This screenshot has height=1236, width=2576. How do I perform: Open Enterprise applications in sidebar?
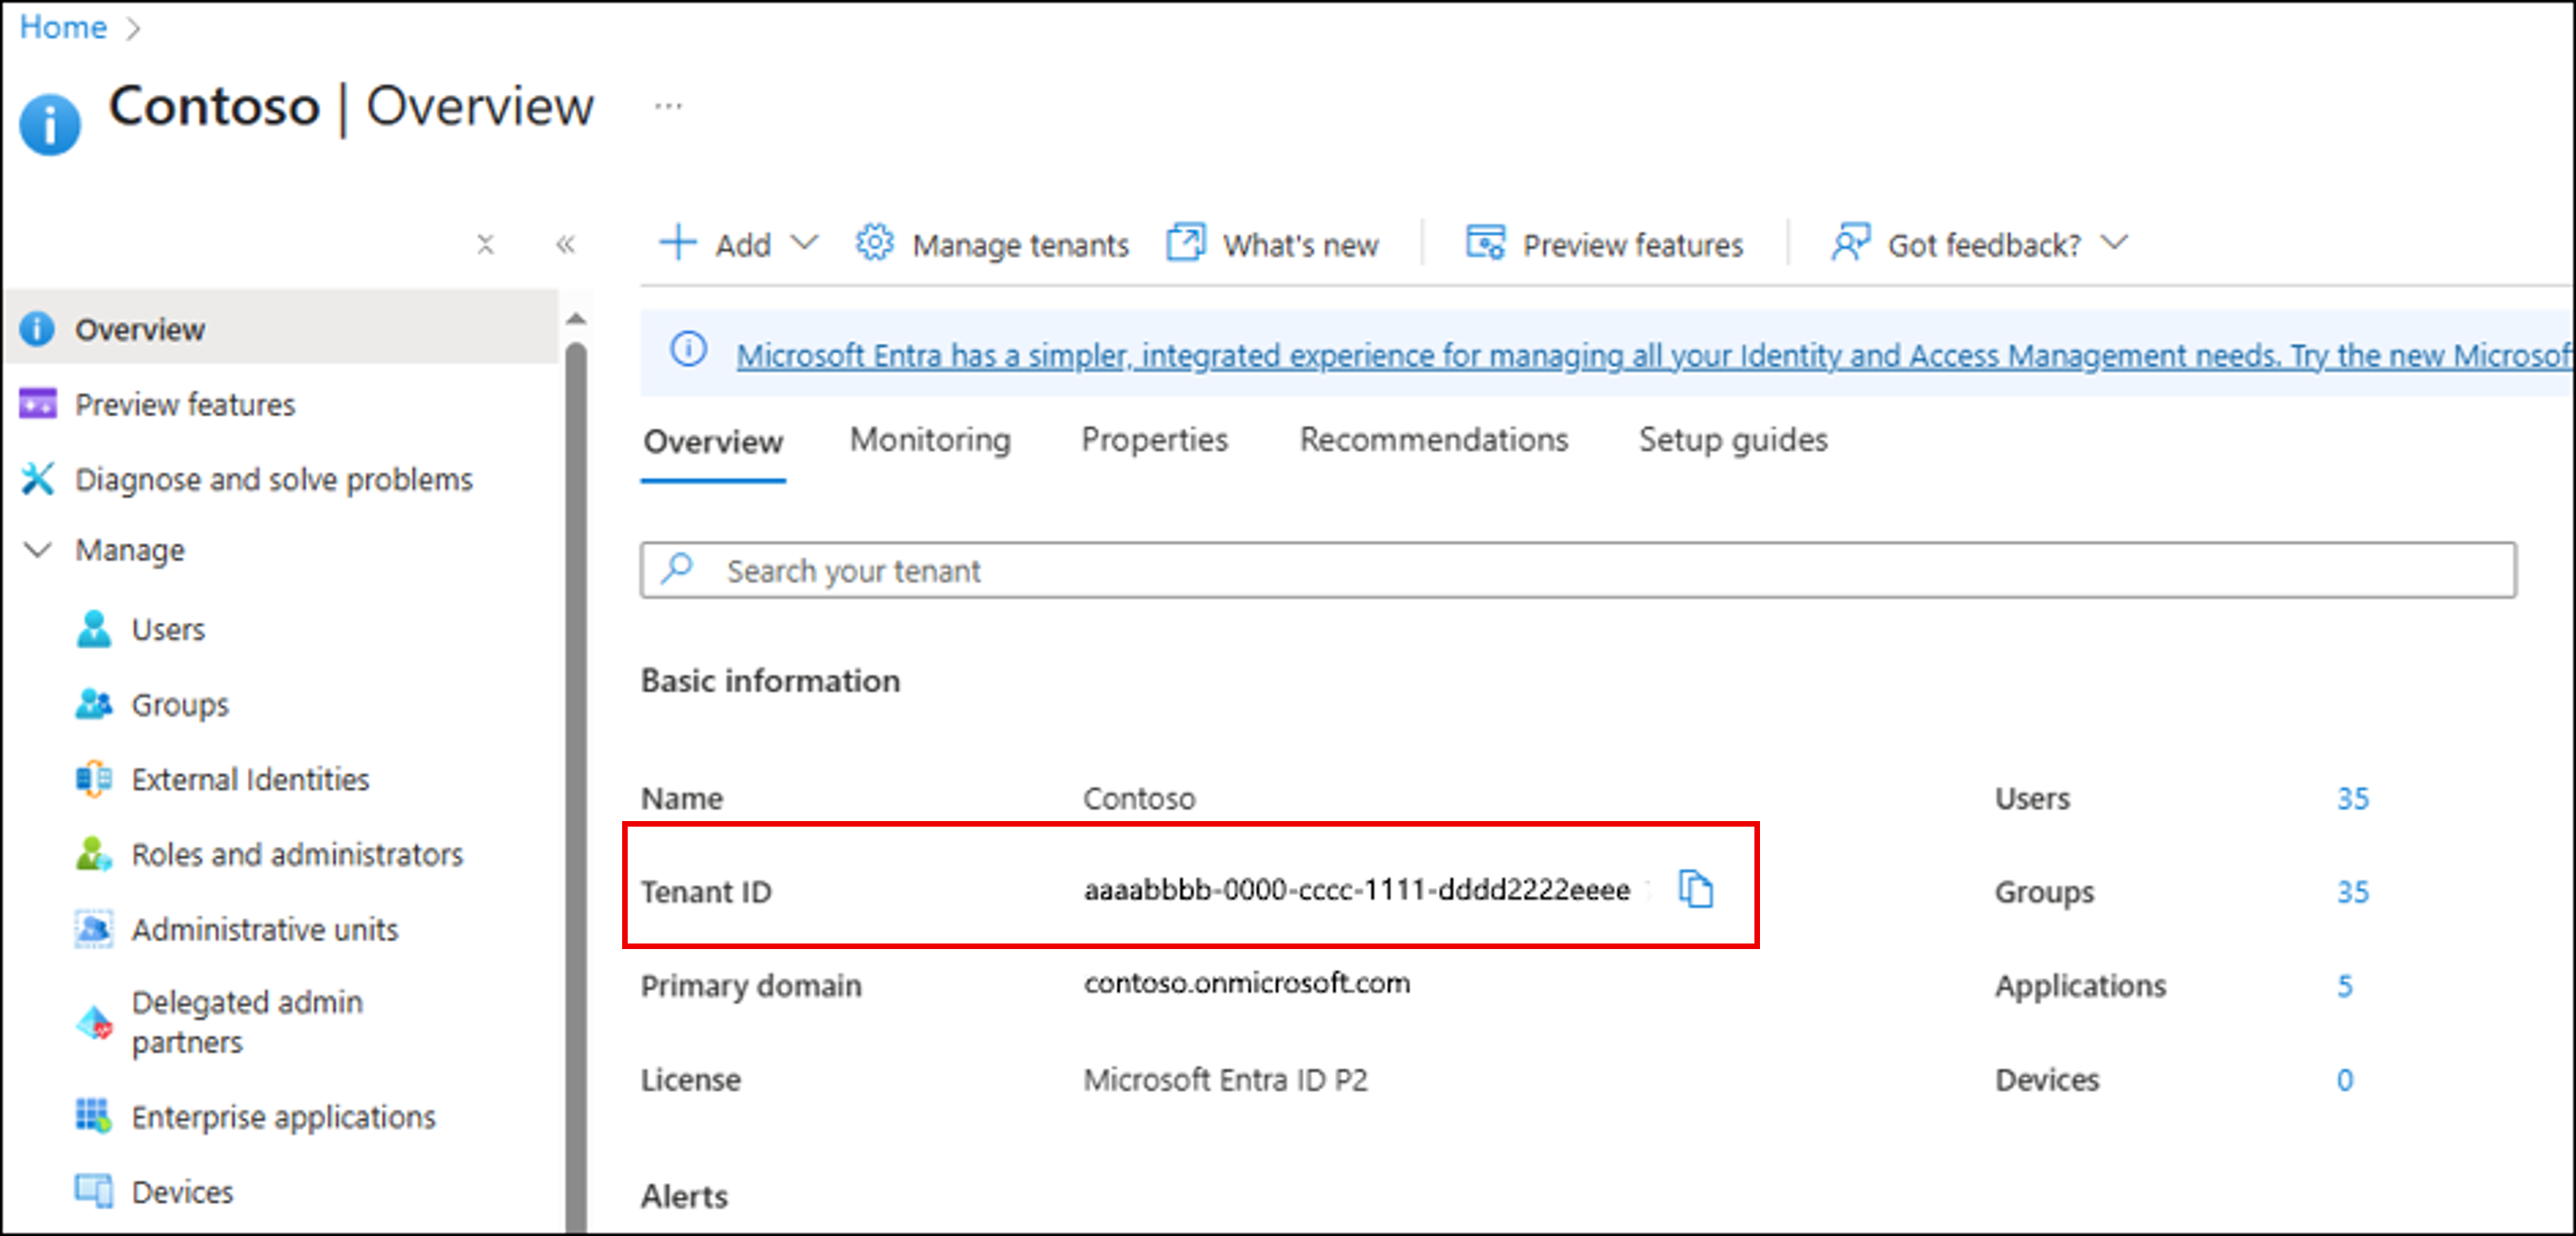coord(283,1116)
